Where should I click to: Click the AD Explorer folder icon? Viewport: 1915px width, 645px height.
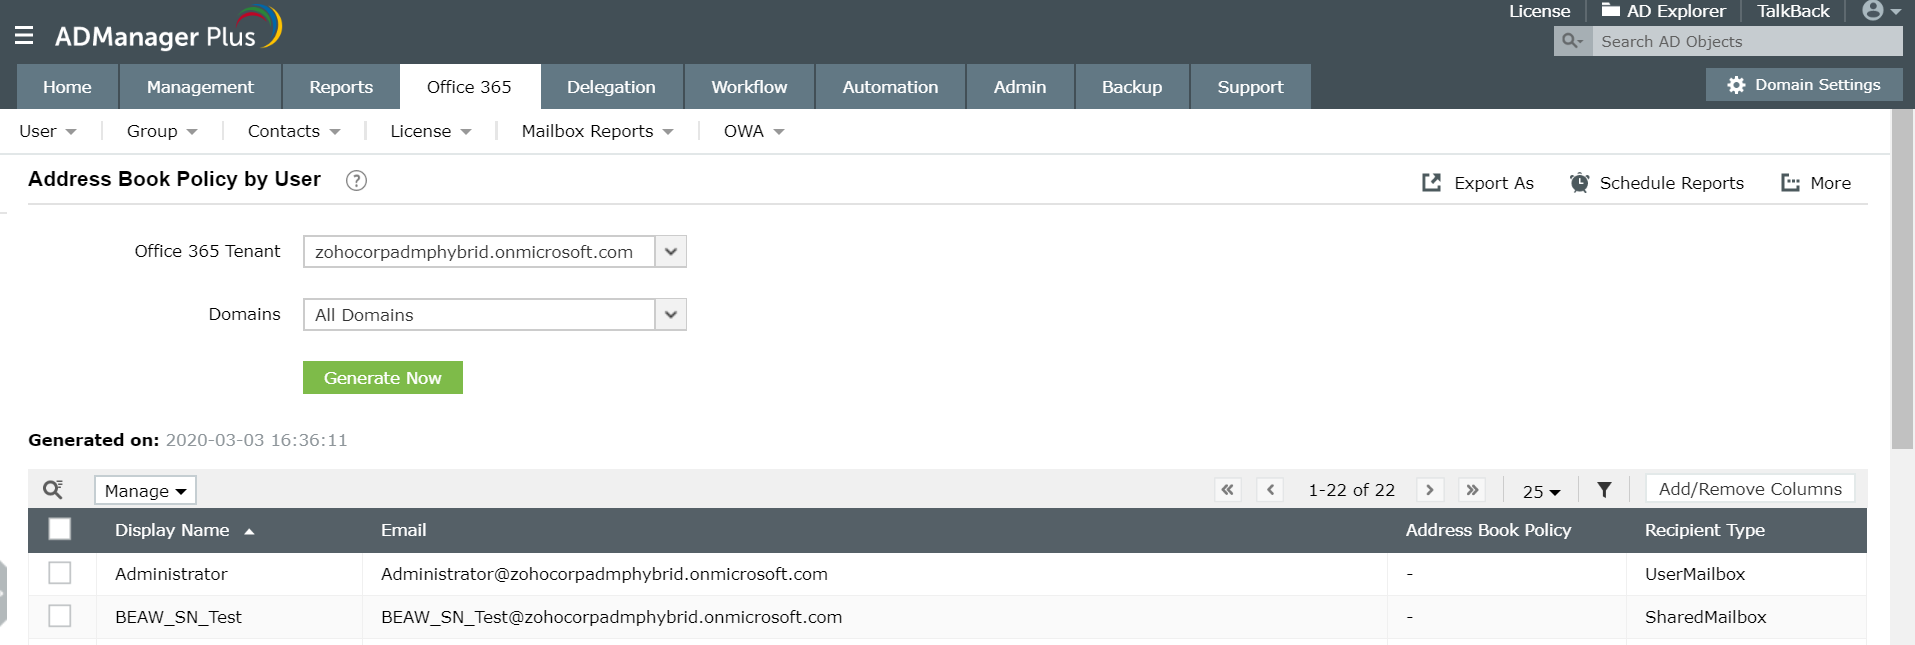pos(1610,10)
